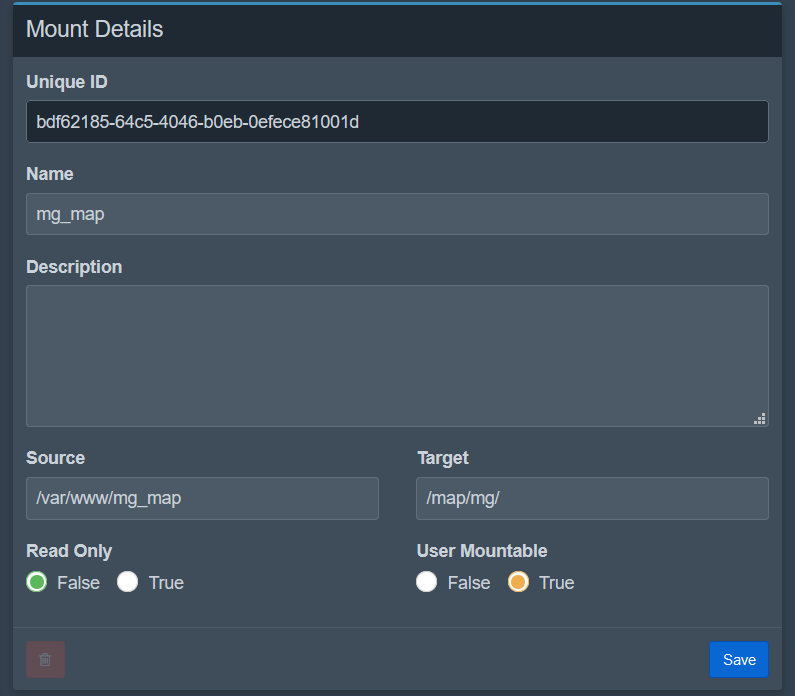Click the Unique ID field
Viewport: 795px width, 696px height.
click(x=398, y=122)
